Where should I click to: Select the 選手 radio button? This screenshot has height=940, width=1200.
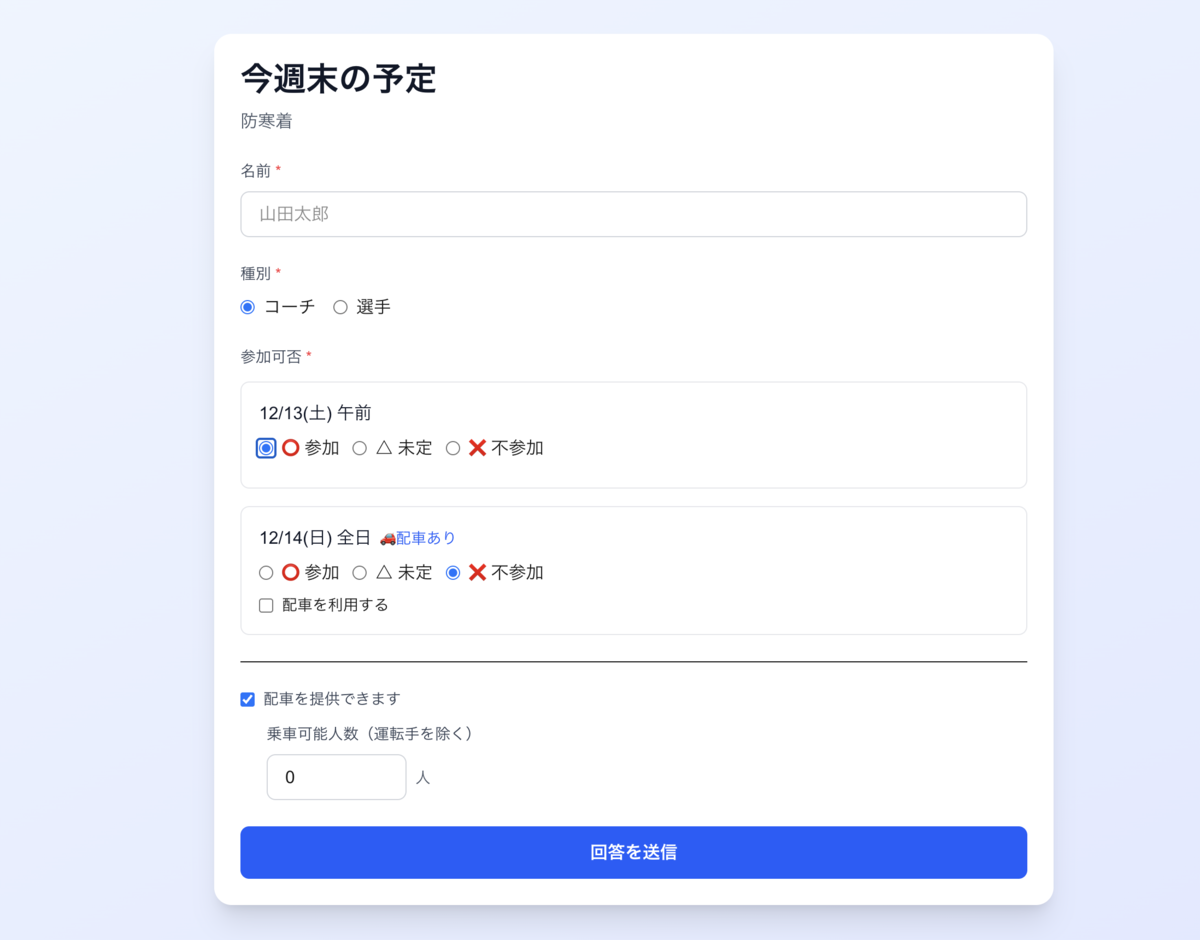pyautogui.click(x=340, y=307)
